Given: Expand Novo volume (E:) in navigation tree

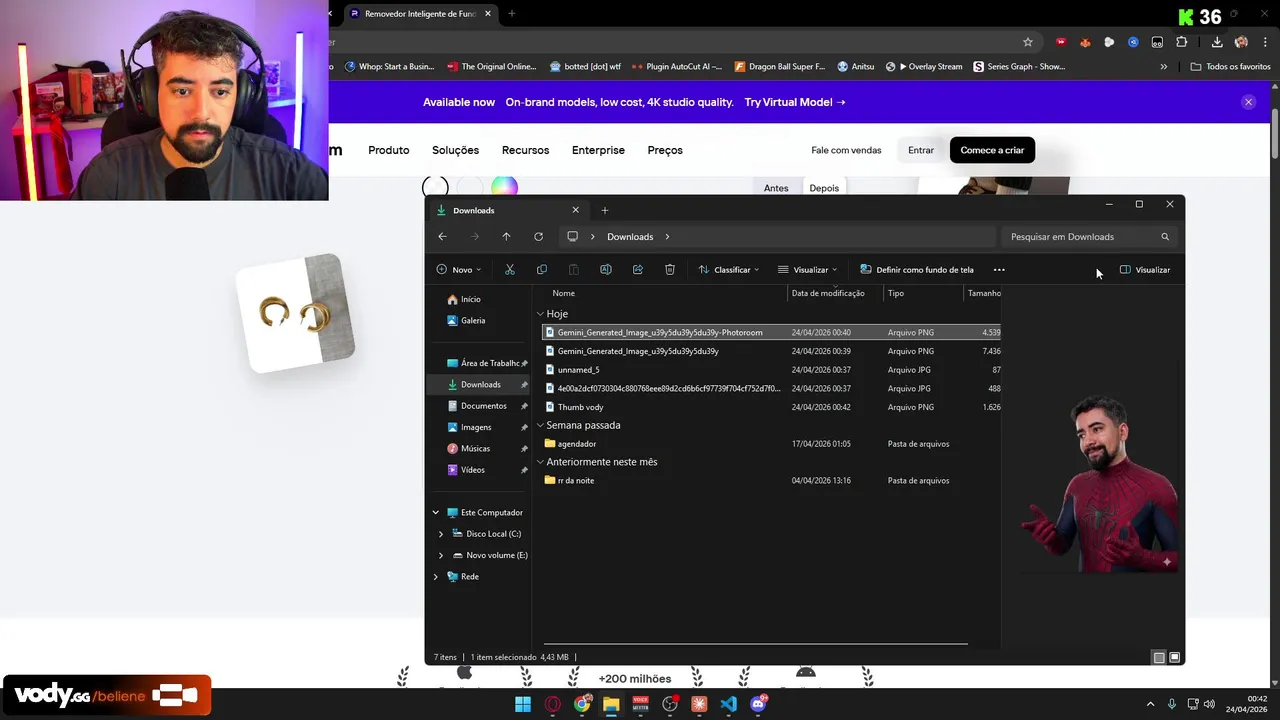Looking at the screenshot, I should [441, 555].
